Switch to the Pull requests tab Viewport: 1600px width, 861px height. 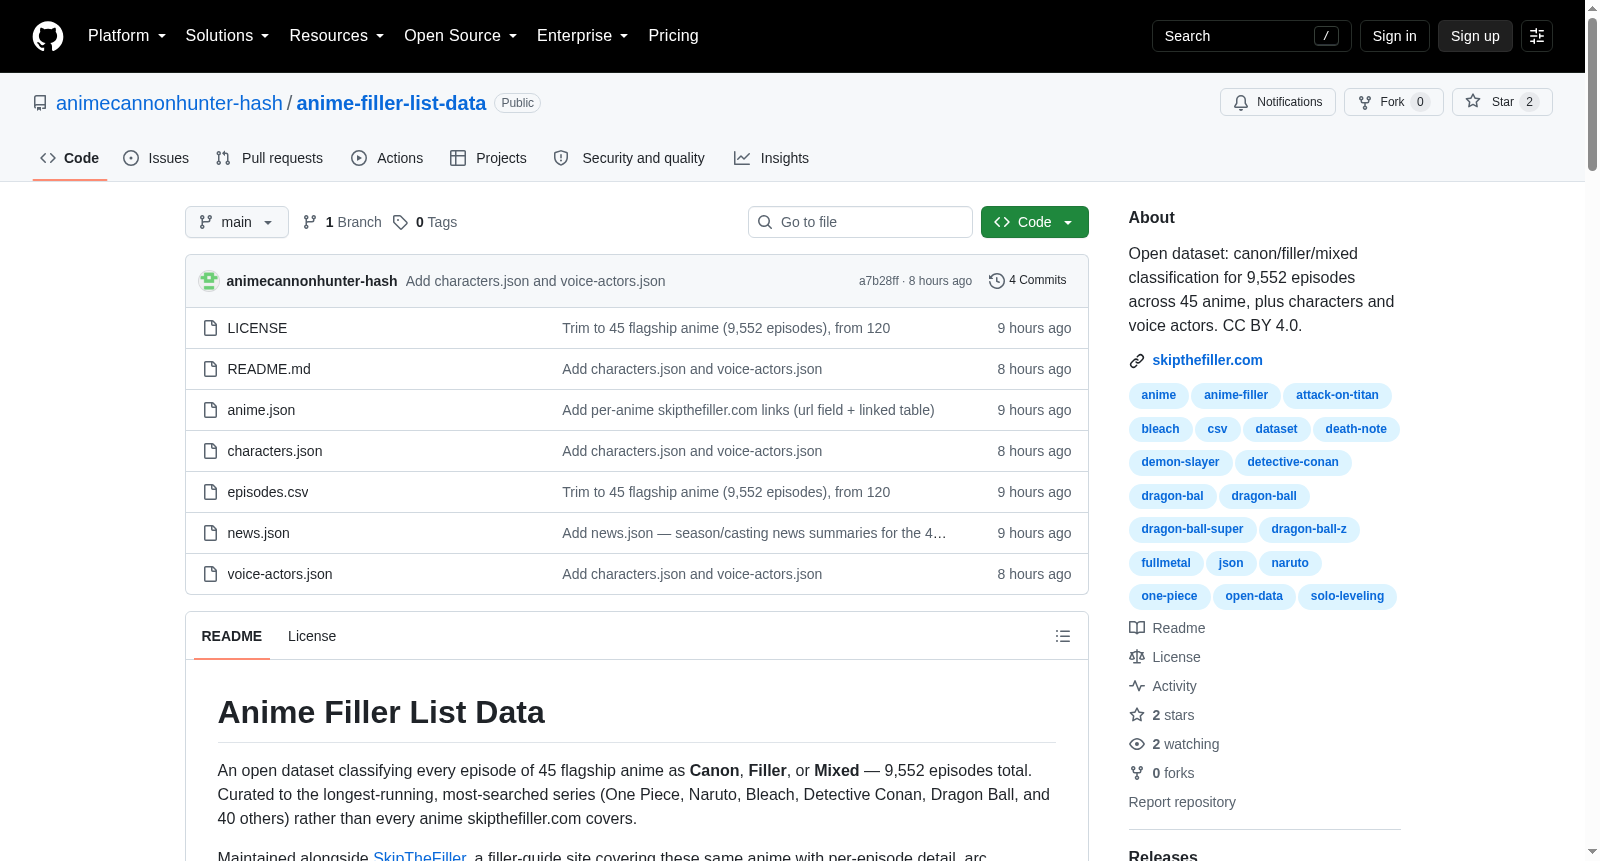click(269, 158)
